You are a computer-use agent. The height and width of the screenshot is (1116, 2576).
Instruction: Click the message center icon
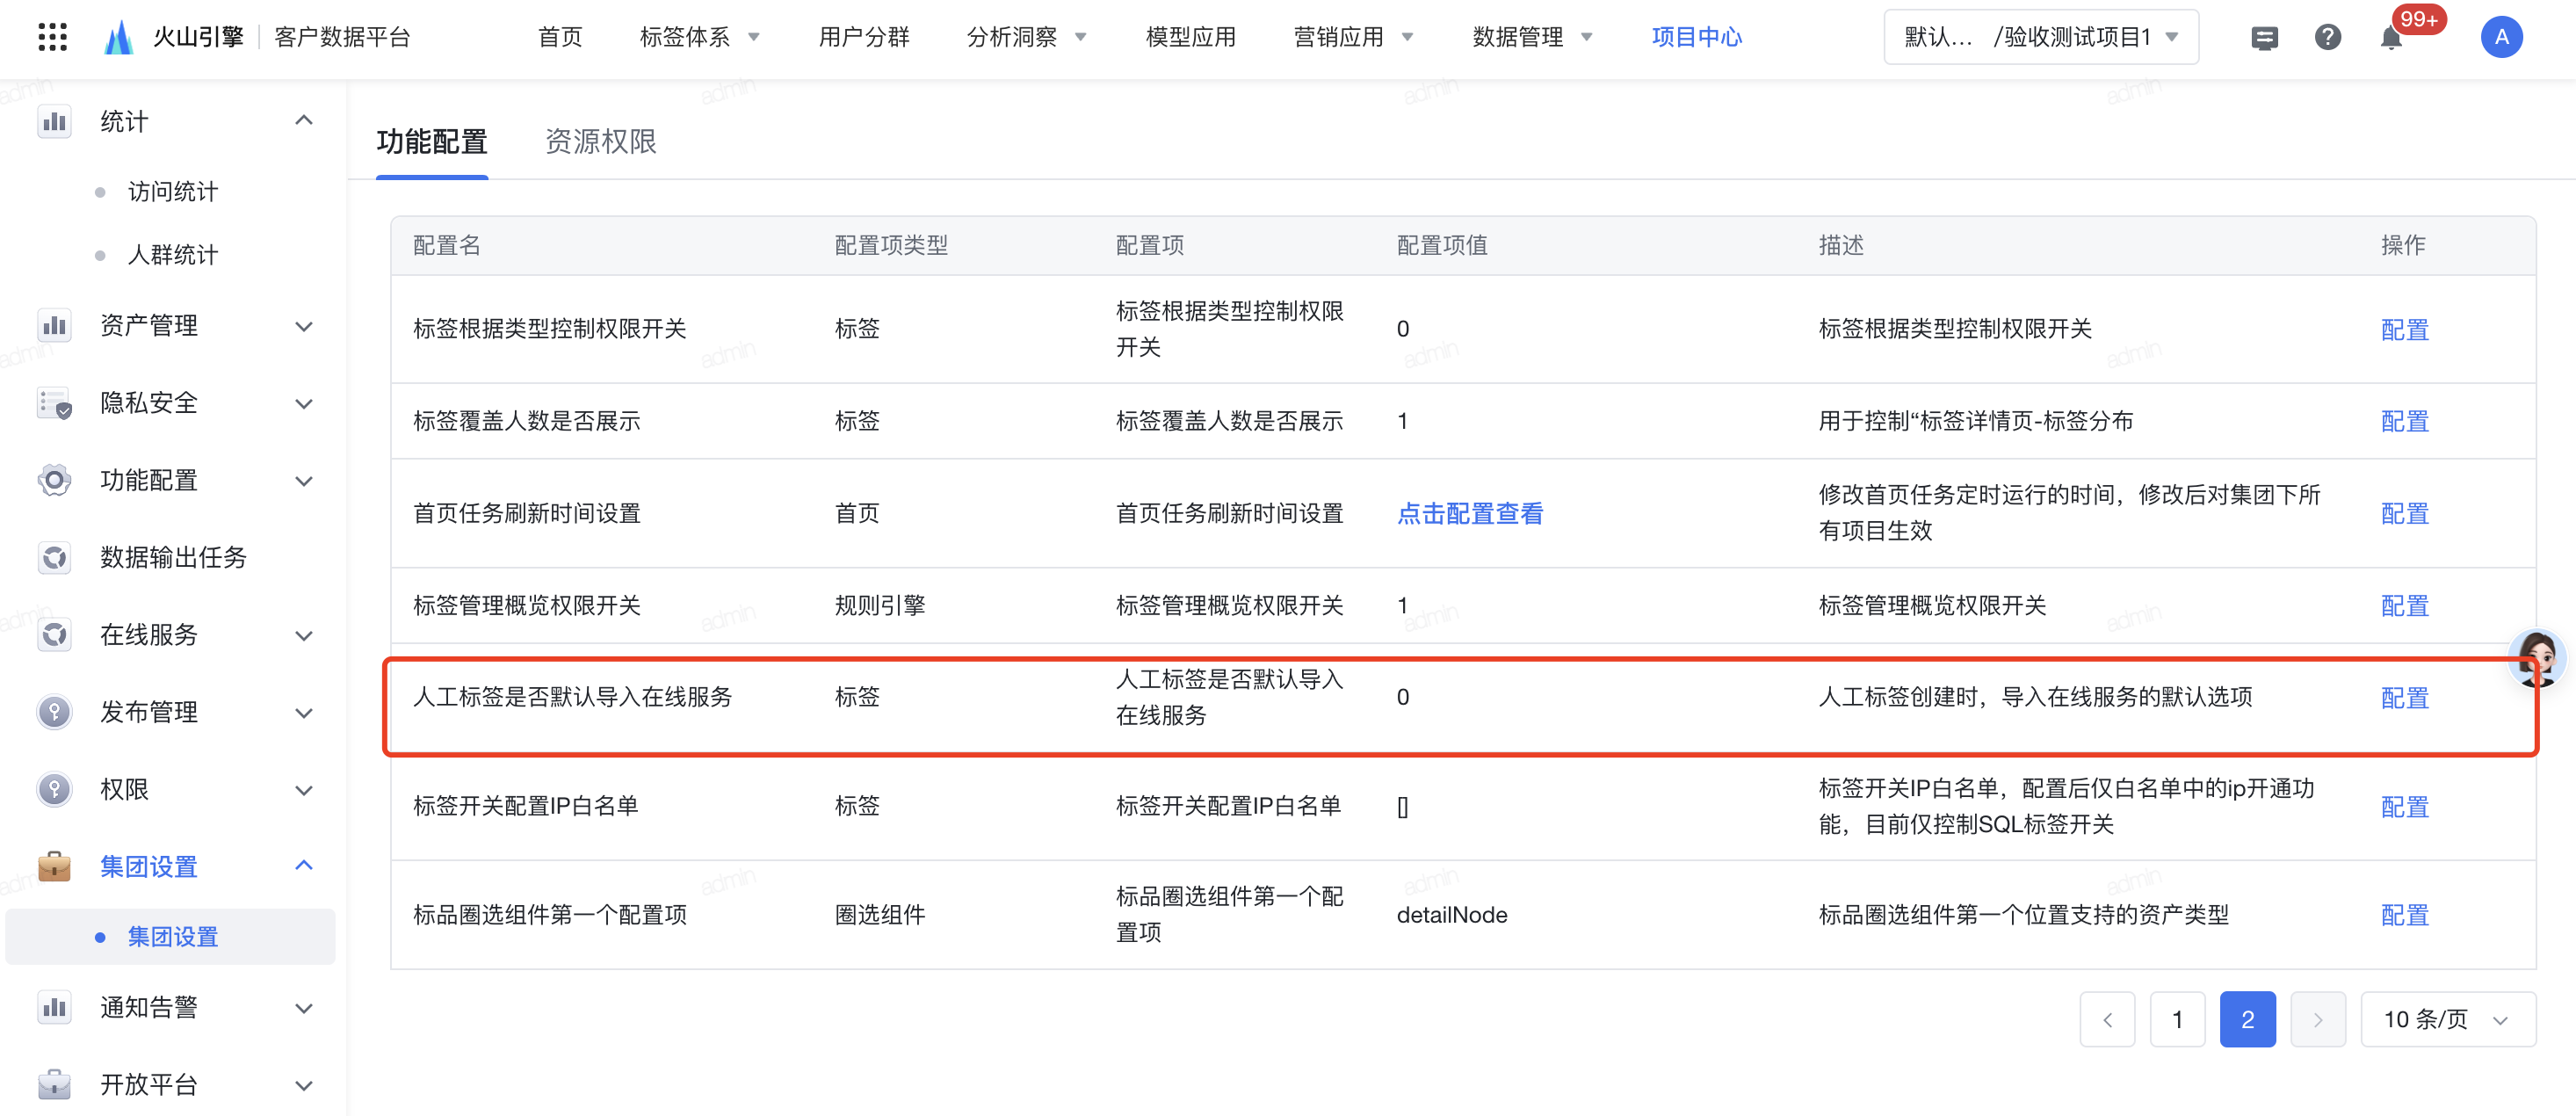(x=2264, y=38)
